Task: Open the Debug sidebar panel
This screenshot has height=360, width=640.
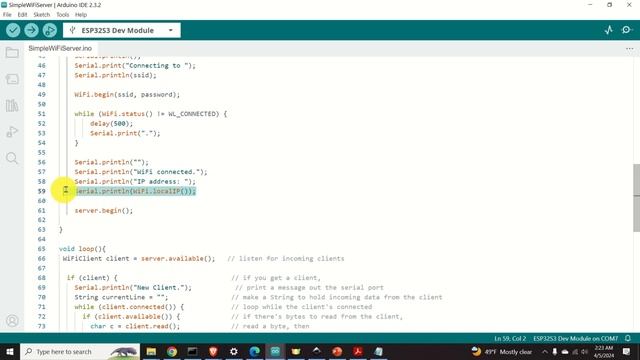Action: (x=12, y=132)
